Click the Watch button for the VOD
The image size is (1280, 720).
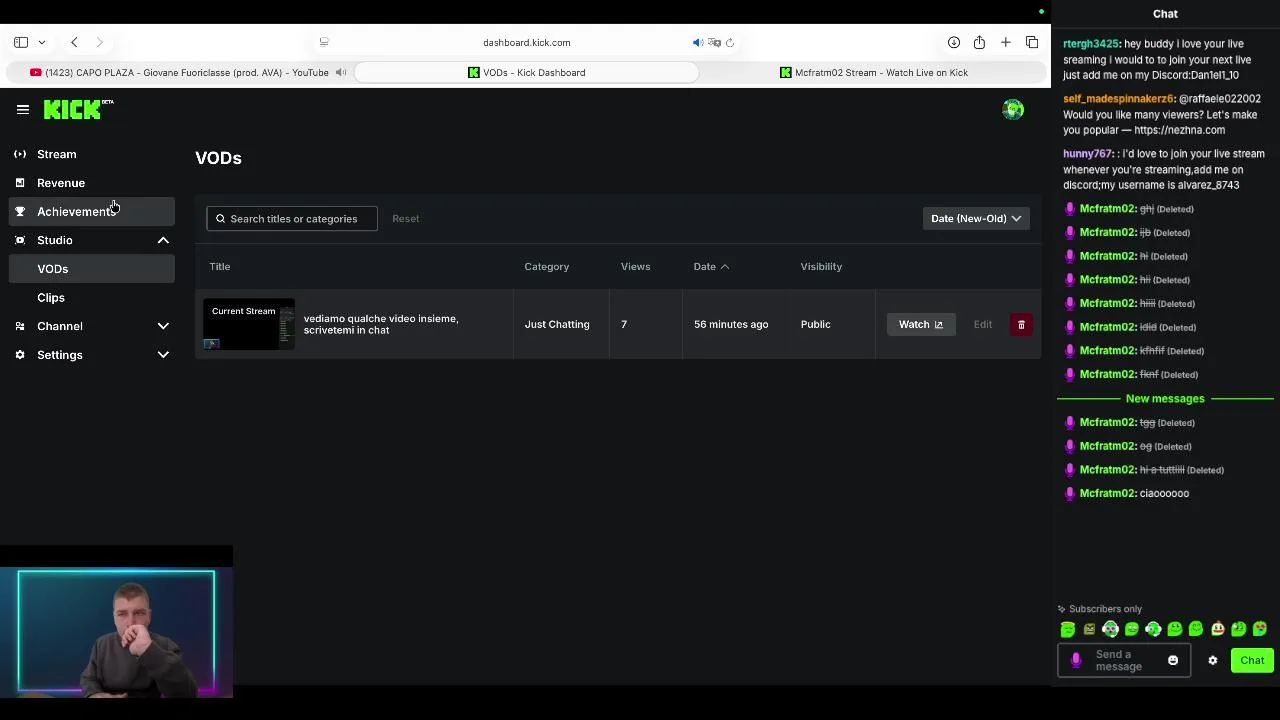point(920,324)
